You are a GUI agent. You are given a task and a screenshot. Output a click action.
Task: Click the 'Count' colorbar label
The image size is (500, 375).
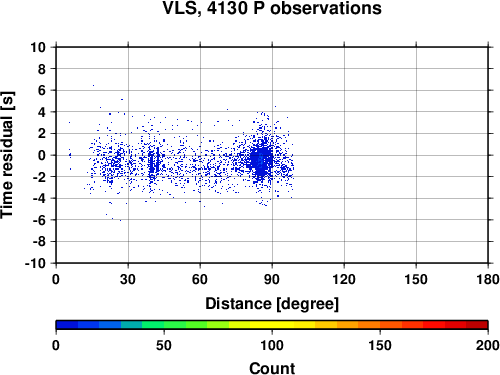click(272, 368)
